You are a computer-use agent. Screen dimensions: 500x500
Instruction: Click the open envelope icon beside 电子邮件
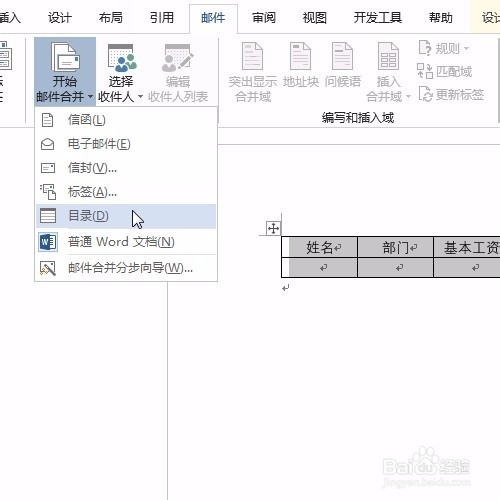click(48, 144)
